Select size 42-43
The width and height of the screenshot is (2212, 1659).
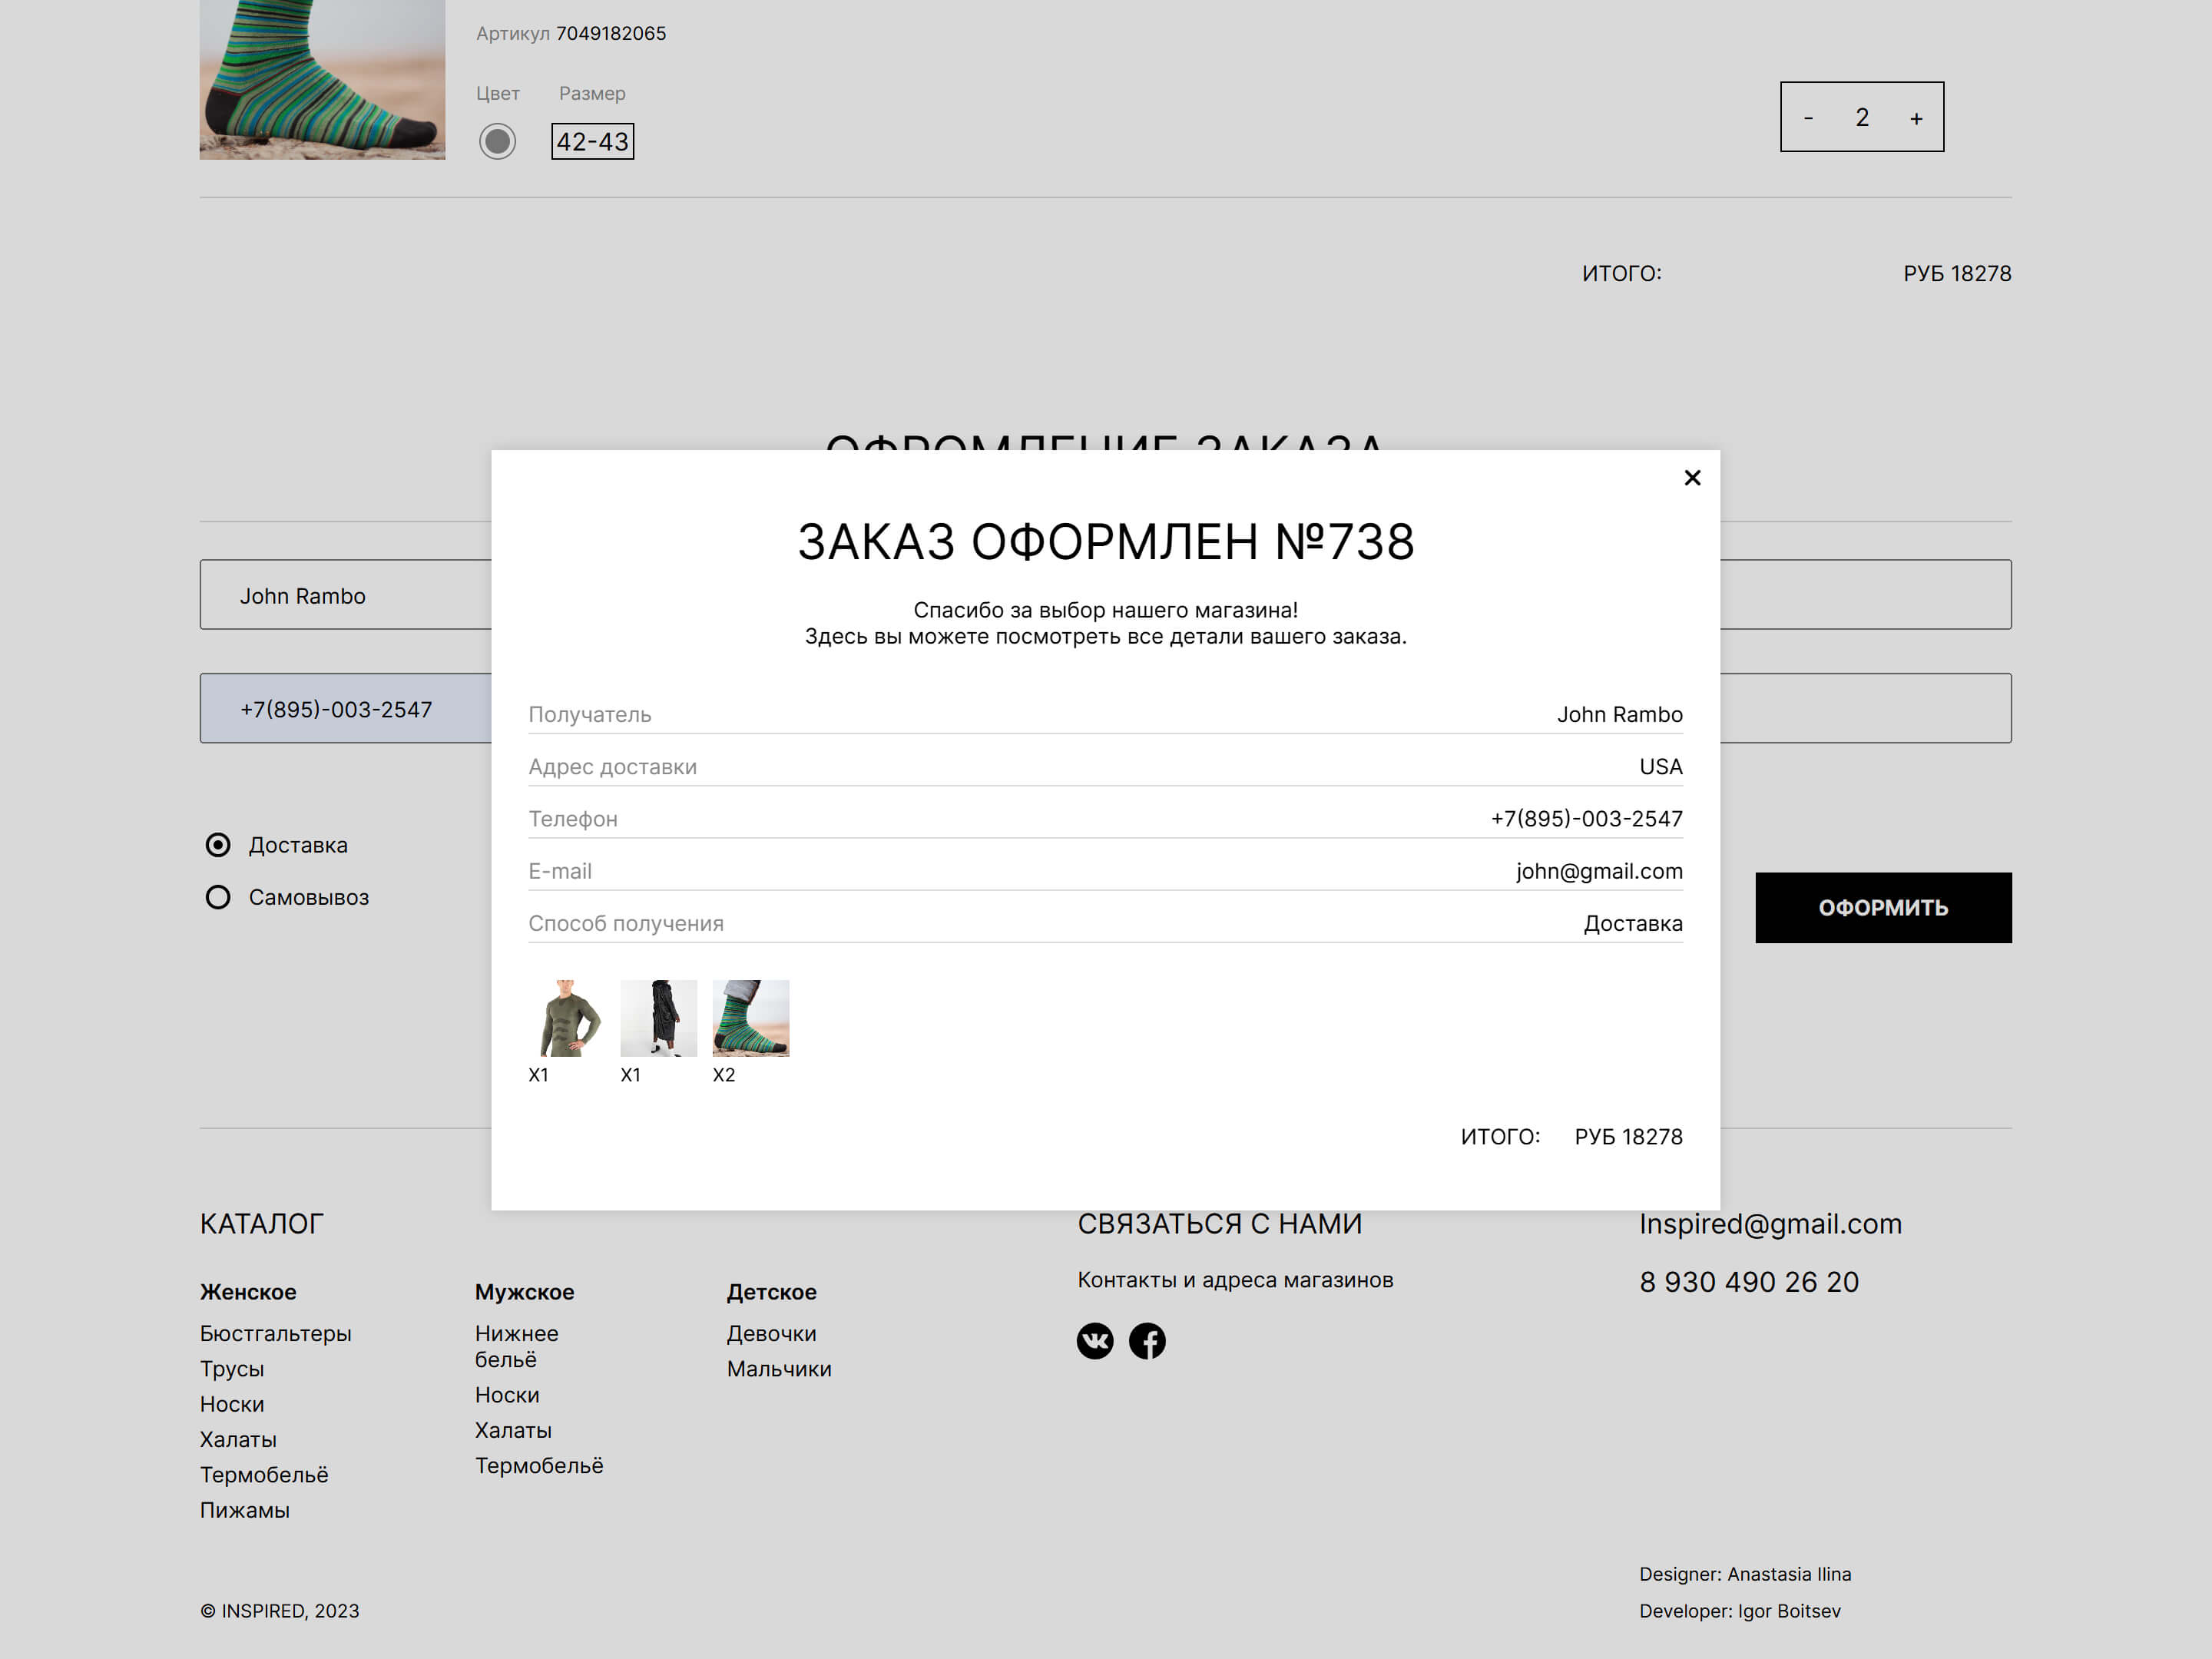click(594, 141)
